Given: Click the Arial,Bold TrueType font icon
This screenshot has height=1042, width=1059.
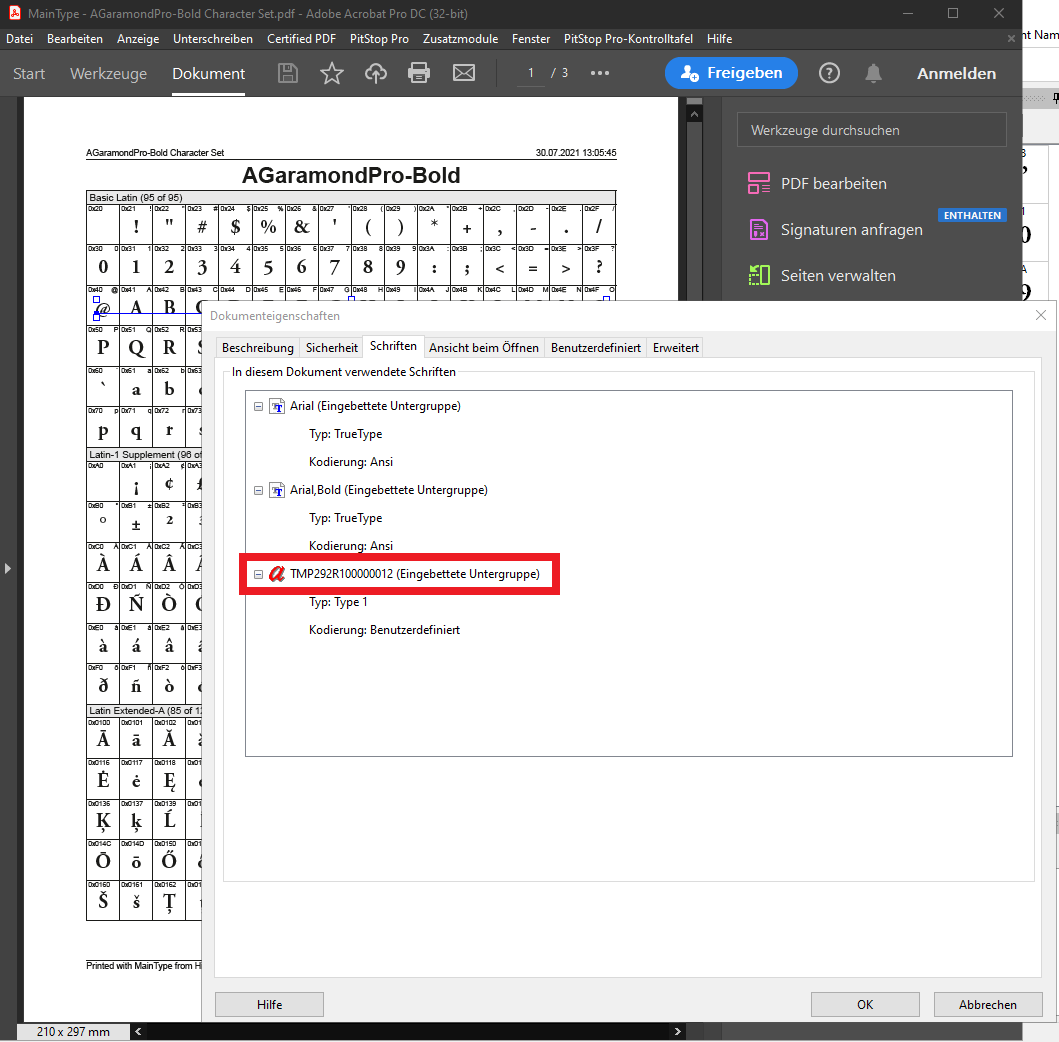Looking at the screenshot, I should [x=277, y=490].
